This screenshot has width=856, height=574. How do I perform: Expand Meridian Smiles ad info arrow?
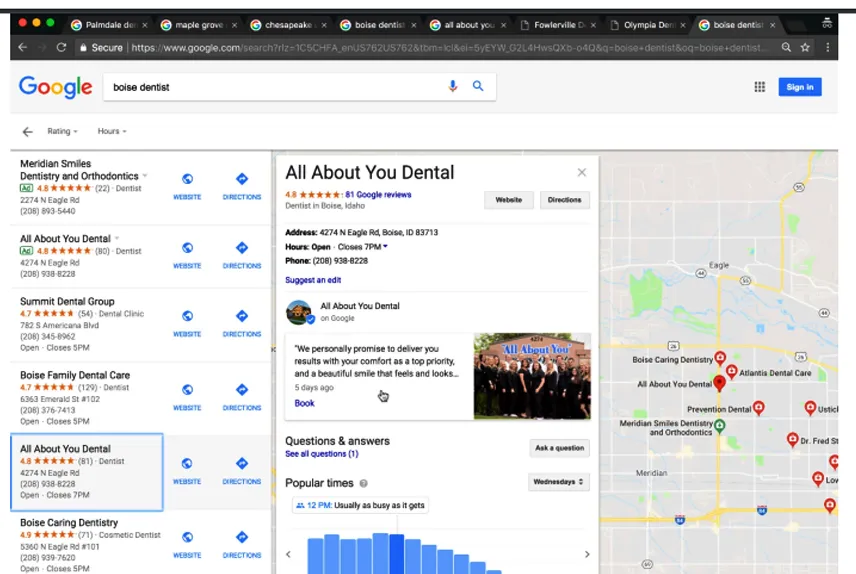145,176
